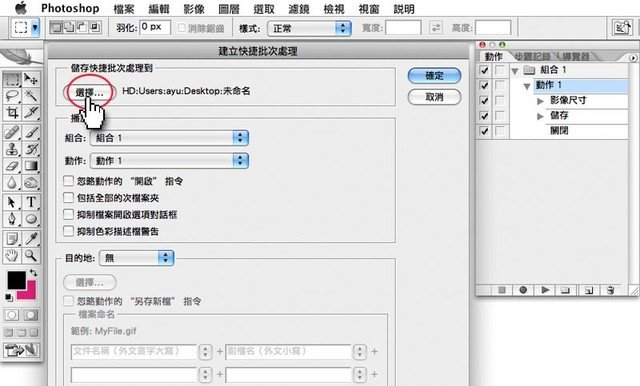The height and width of the screenshot is (386, 640).
Task: Select the Move tool in the toolbox
Action: [31, 79]
